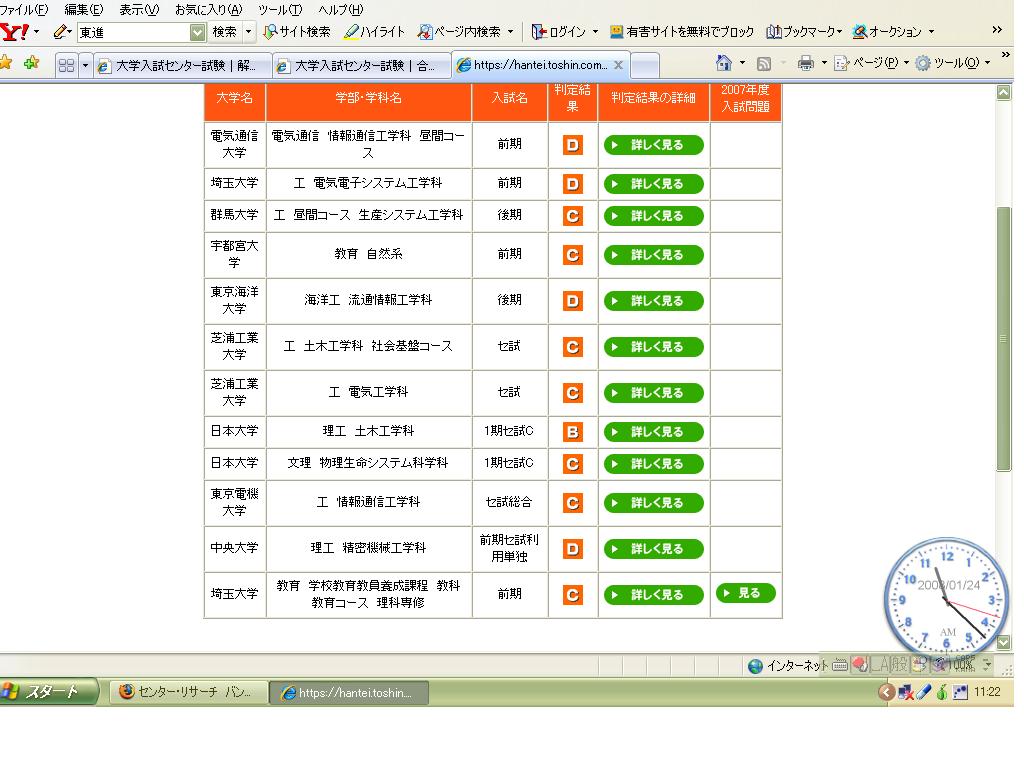Image resolution: width=1024 pixels, height=768 pixels.
Task: Open the ブックマーク dropdown menu
Action: tap(804, 32)
